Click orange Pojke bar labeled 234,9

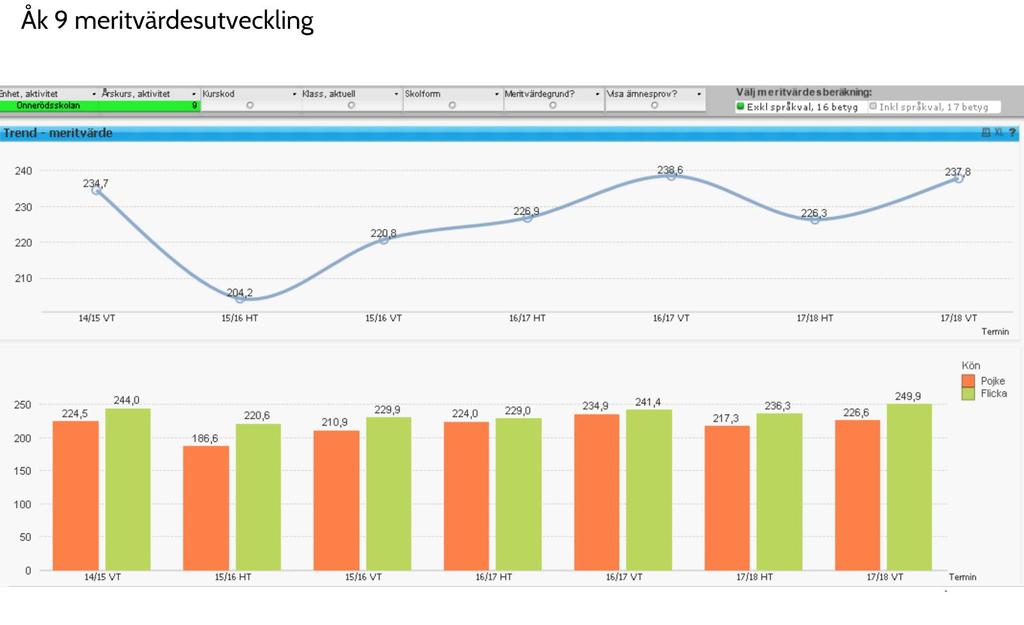[597, 492]
